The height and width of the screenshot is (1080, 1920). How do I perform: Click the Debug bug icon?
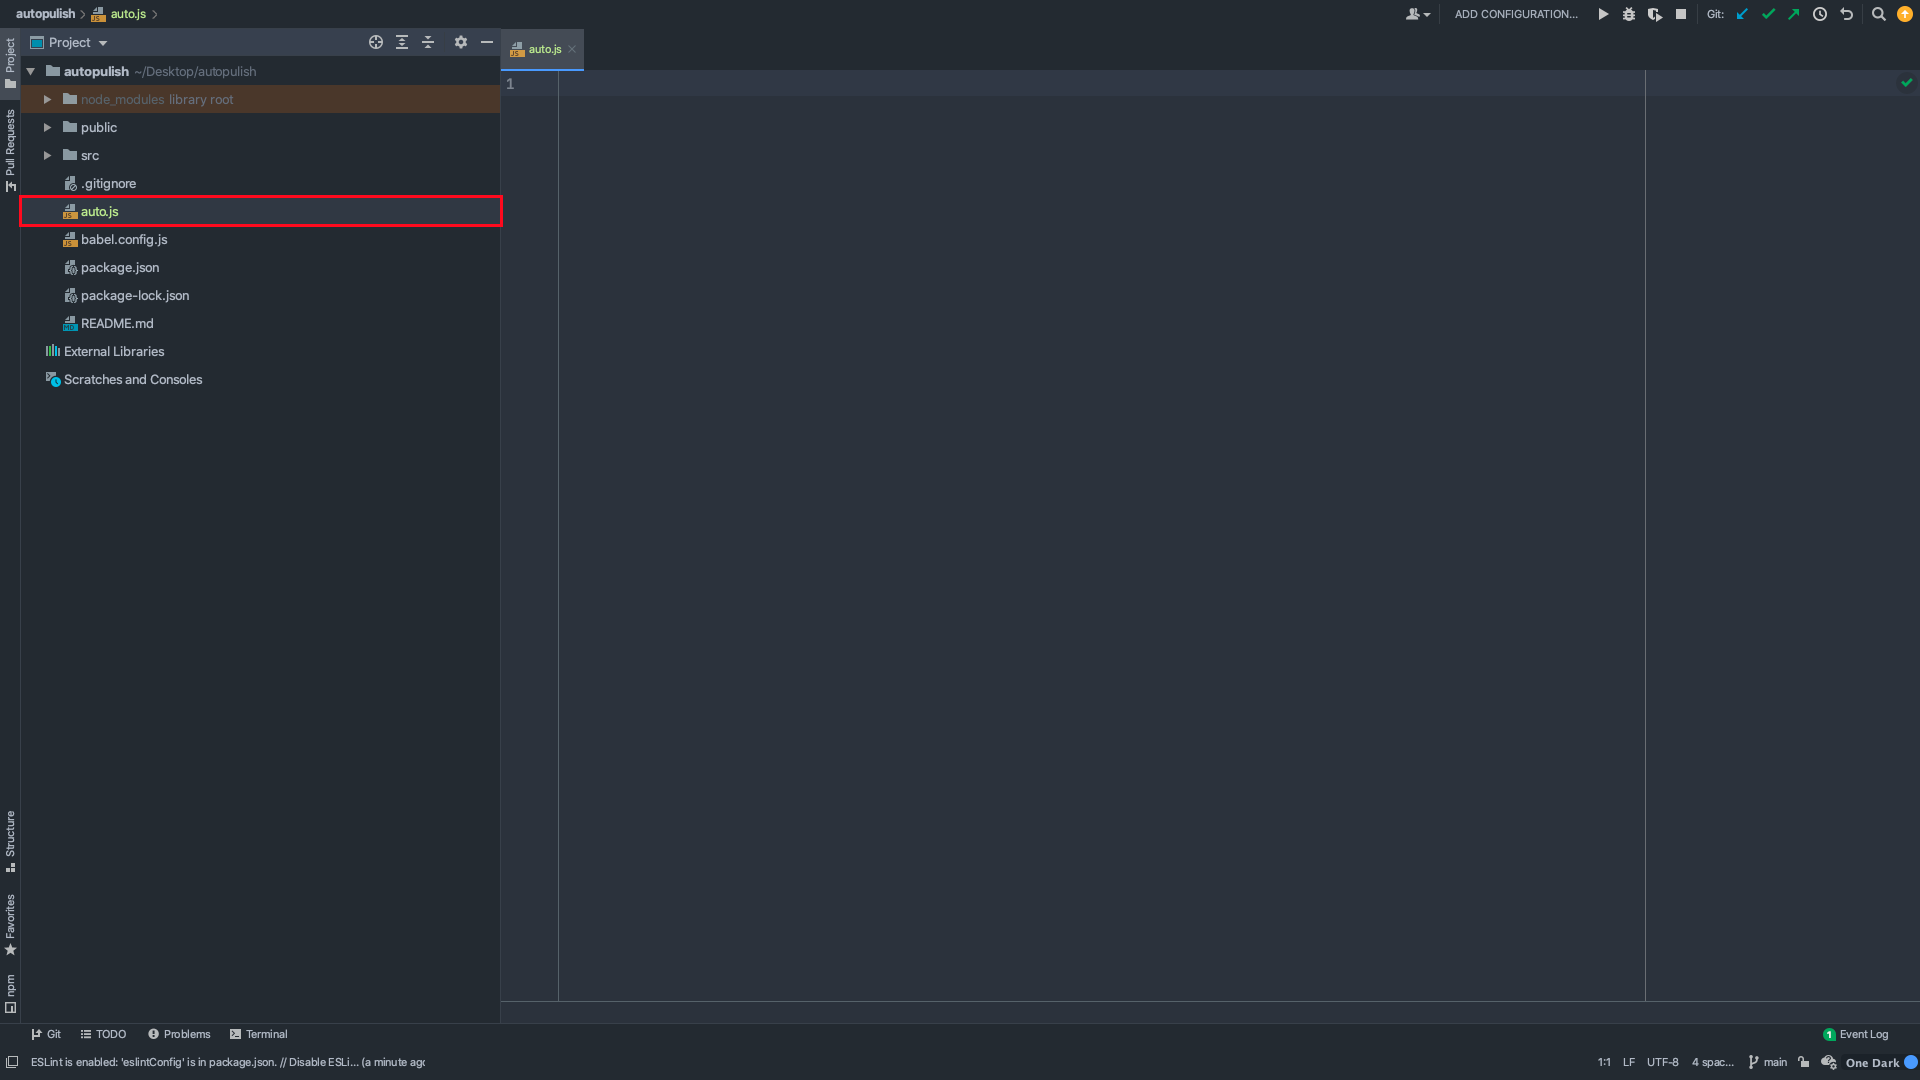[1629, 14]
